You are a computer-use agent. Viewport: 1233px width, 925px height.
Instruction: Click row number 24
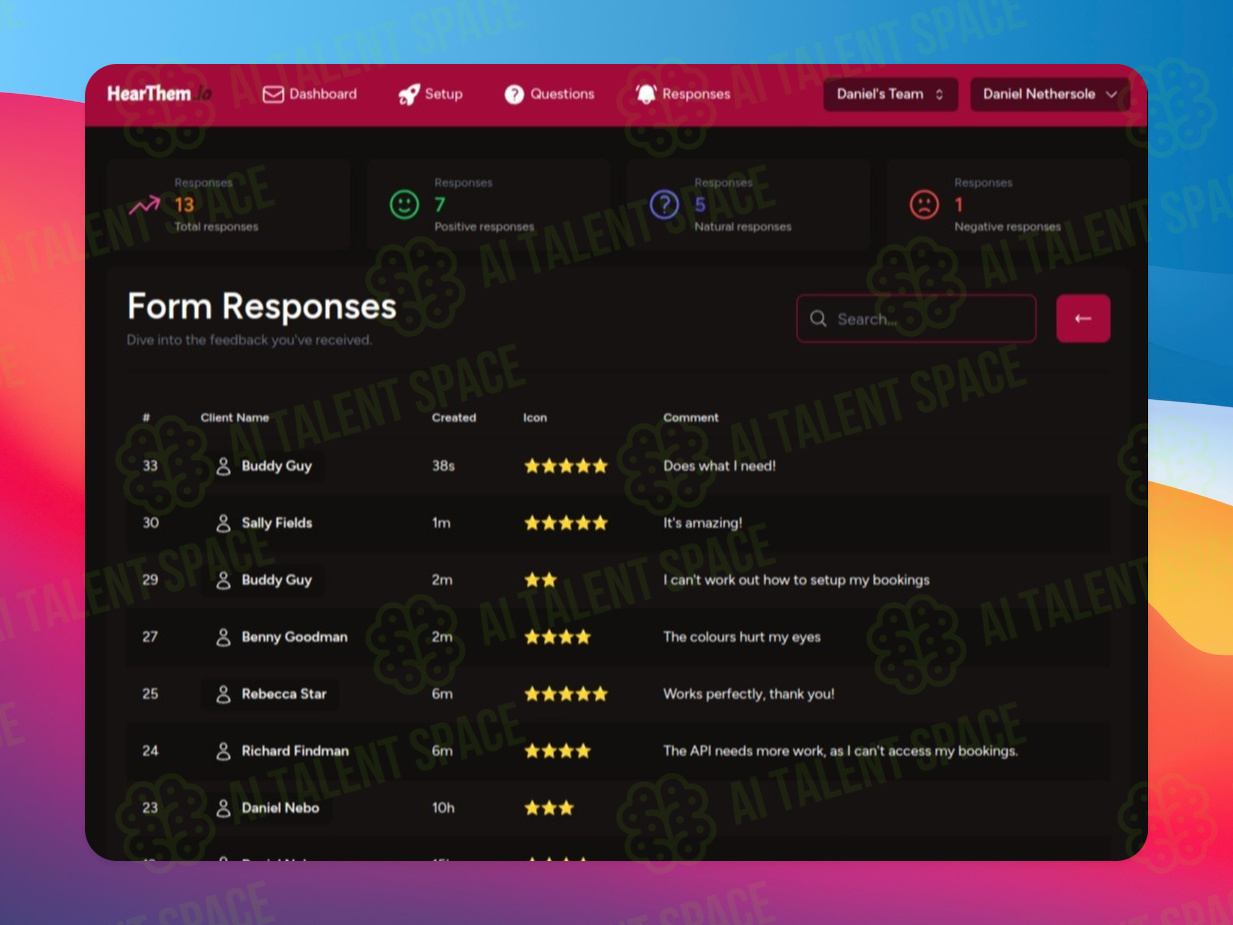click(x=150, y=751)
